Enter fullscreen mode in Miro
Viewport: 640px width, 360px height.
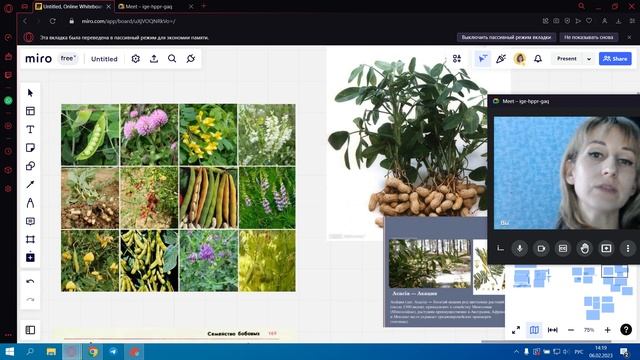(516, 330)
